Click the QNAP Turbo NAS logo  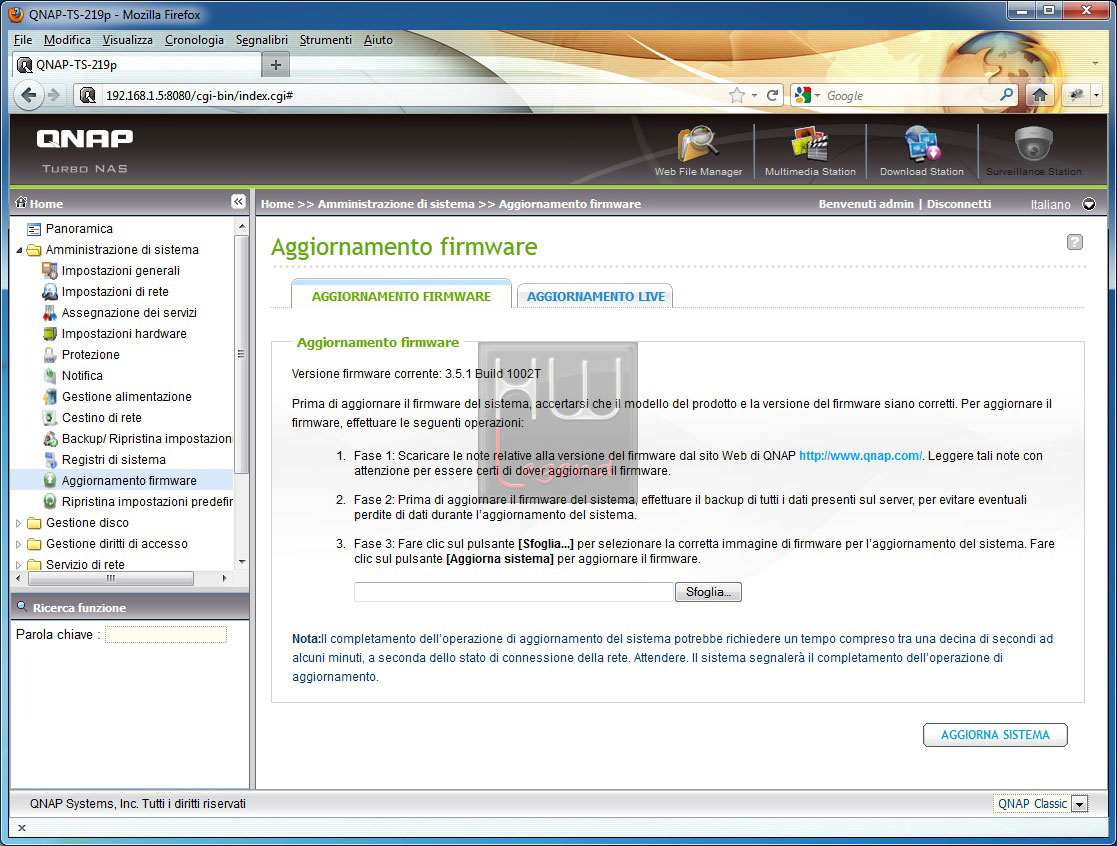coord(85,151)
